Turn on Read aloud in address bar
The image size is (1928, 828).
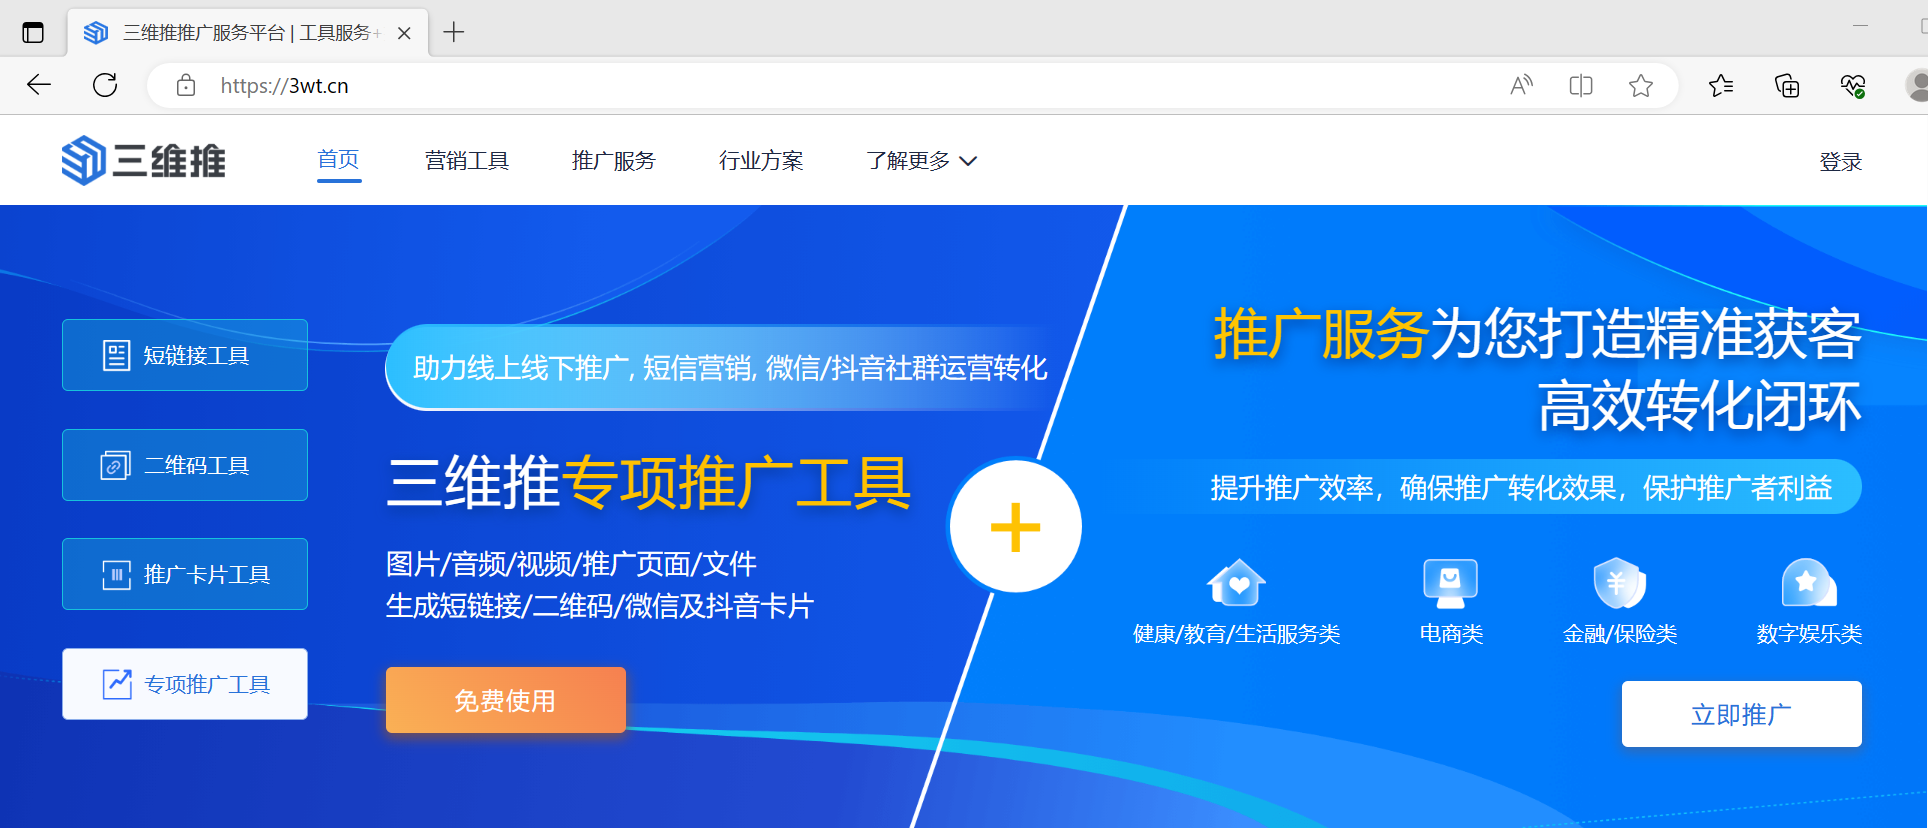tap(1521, 86)
